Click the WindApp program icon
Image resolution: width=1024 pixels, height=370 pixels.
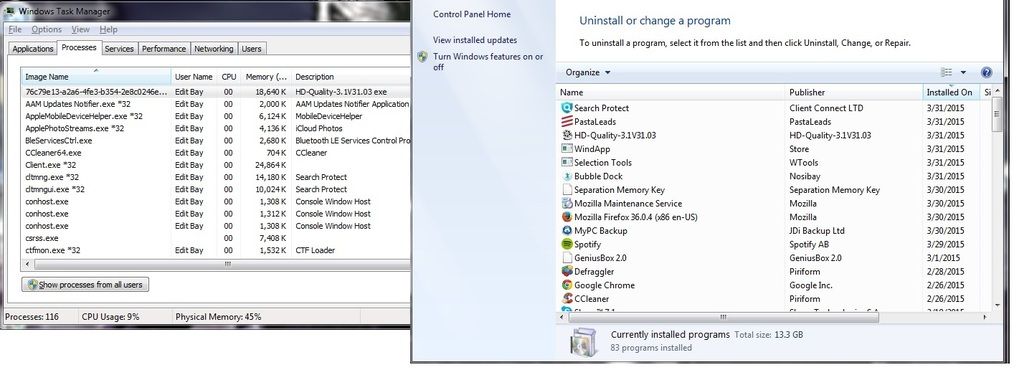(567, 149)
